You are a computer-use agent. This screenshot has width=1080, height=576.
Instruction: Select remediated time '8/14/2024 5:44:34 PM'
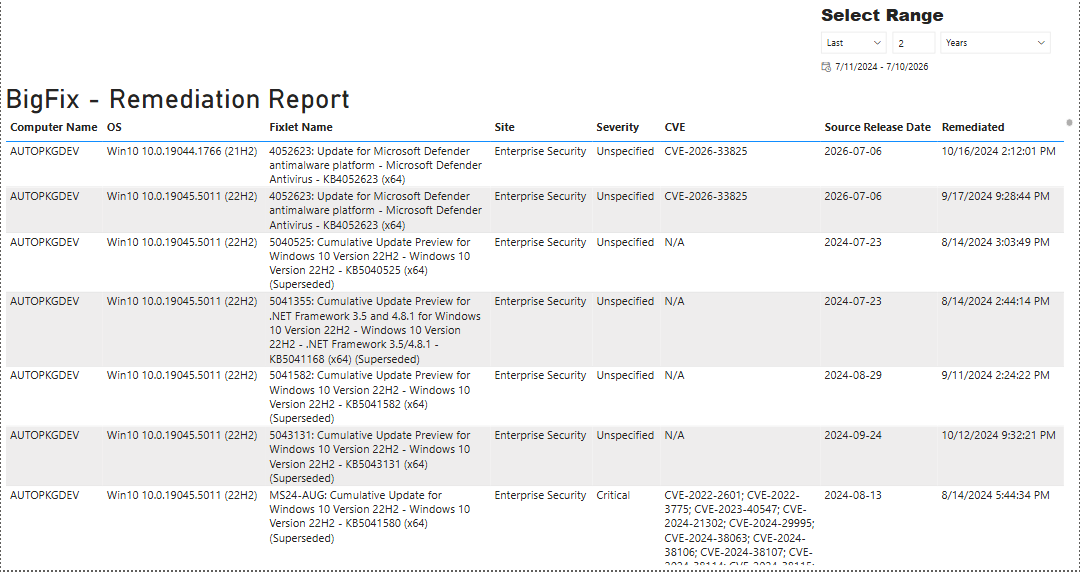point(995,495)
